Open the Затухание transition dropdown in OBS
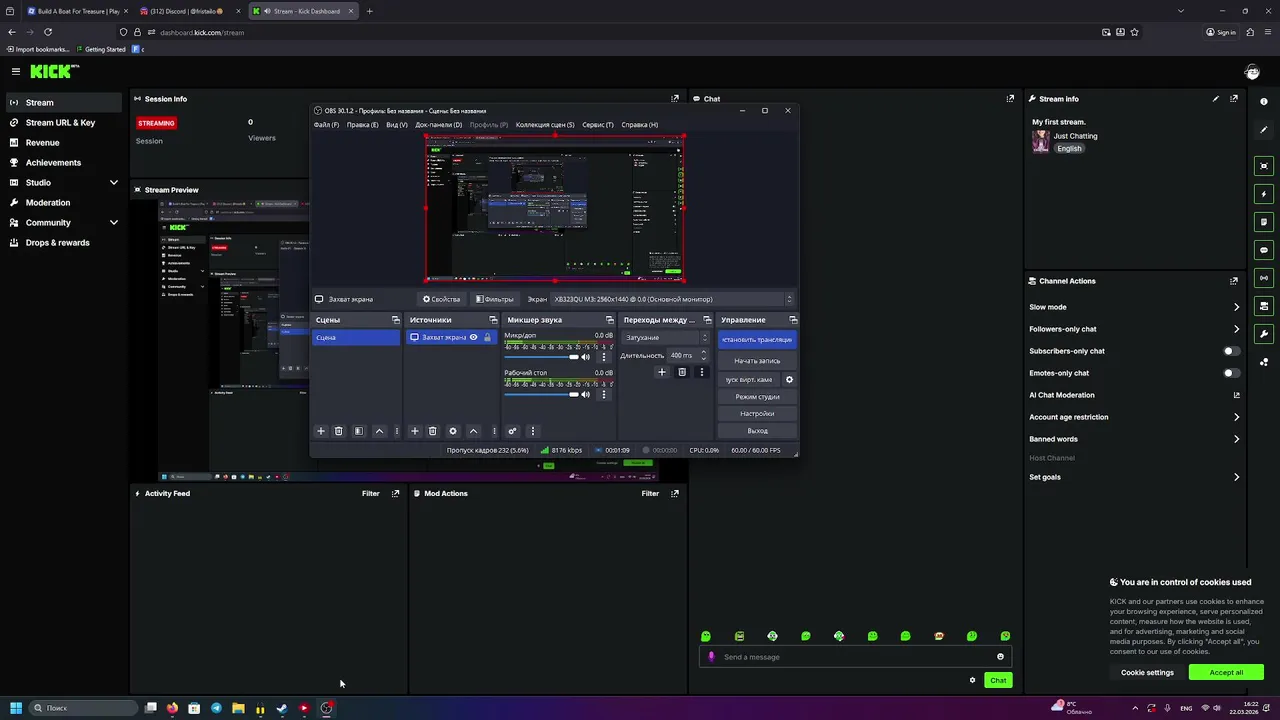 tap(665, 337)
